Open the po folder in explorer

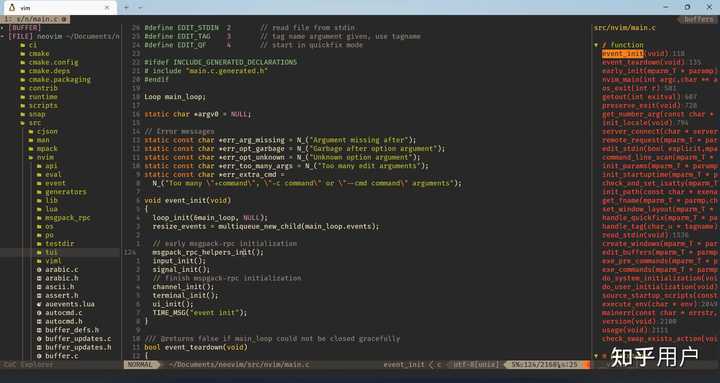(x=49, y=235)
